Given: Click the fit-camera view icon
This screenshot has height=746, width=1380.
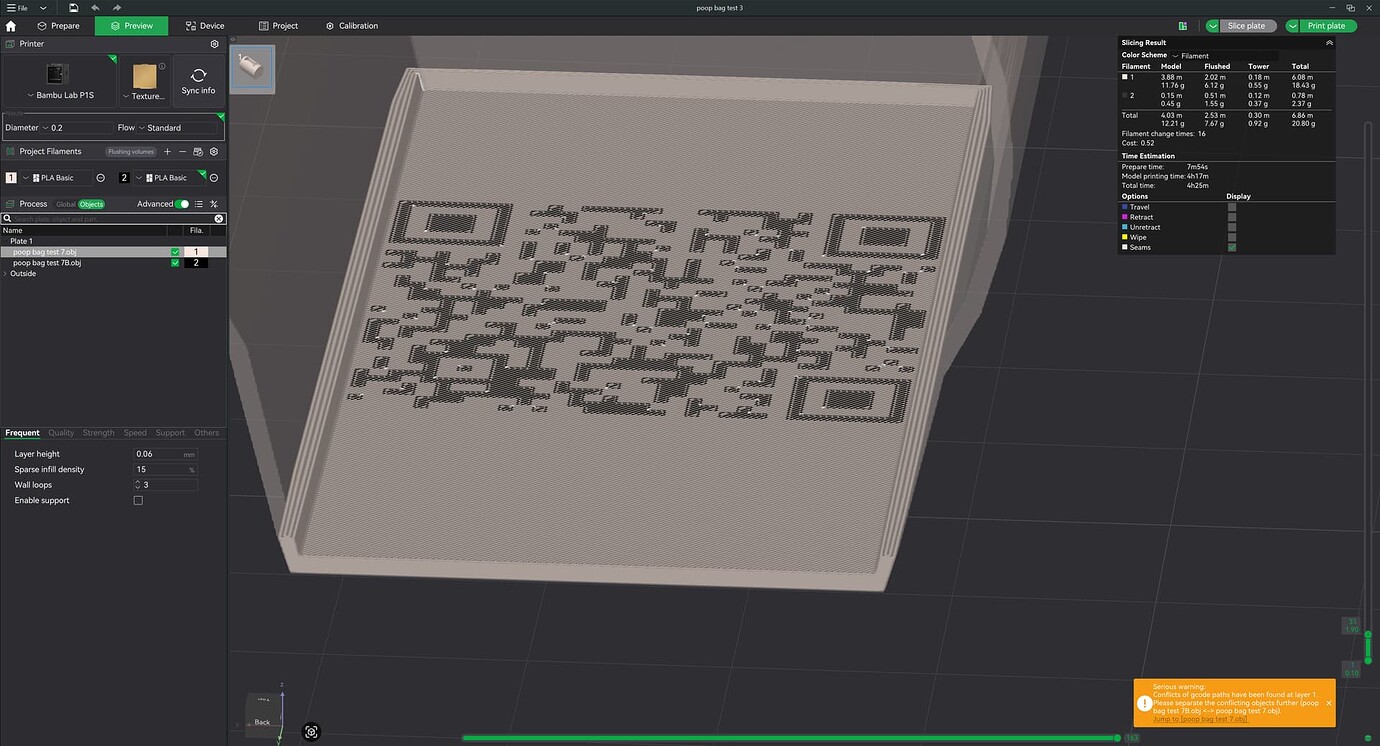Looking at the screenshot, I should click(312, 732).
